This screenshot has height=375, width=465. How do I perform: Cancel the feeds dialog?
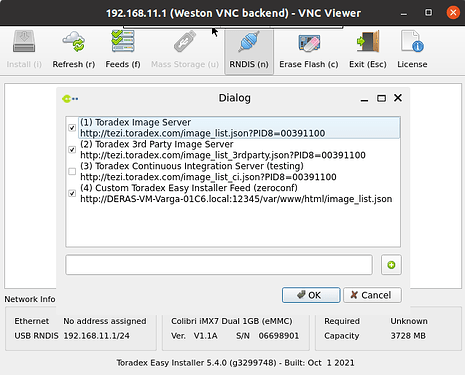[x=372, y=295]
